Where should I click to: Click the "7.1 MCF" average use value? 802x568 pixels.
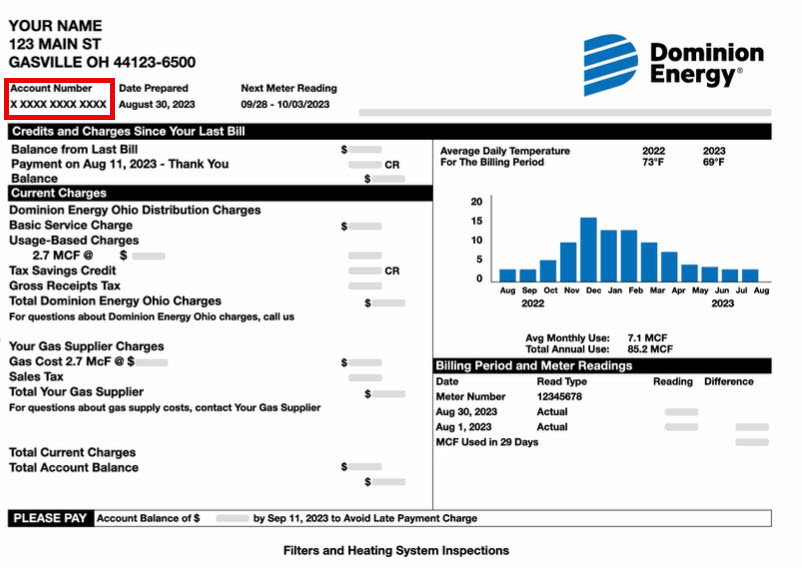(x=647, y=338)
